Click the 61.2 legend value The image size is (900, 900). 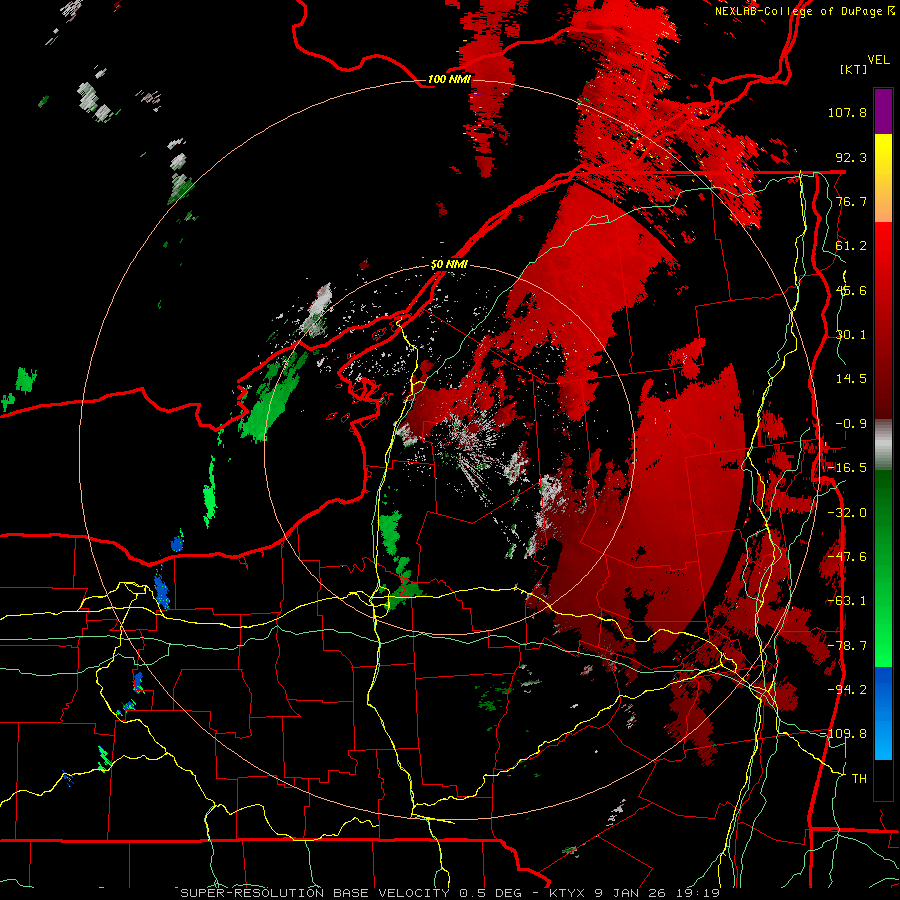851,246
